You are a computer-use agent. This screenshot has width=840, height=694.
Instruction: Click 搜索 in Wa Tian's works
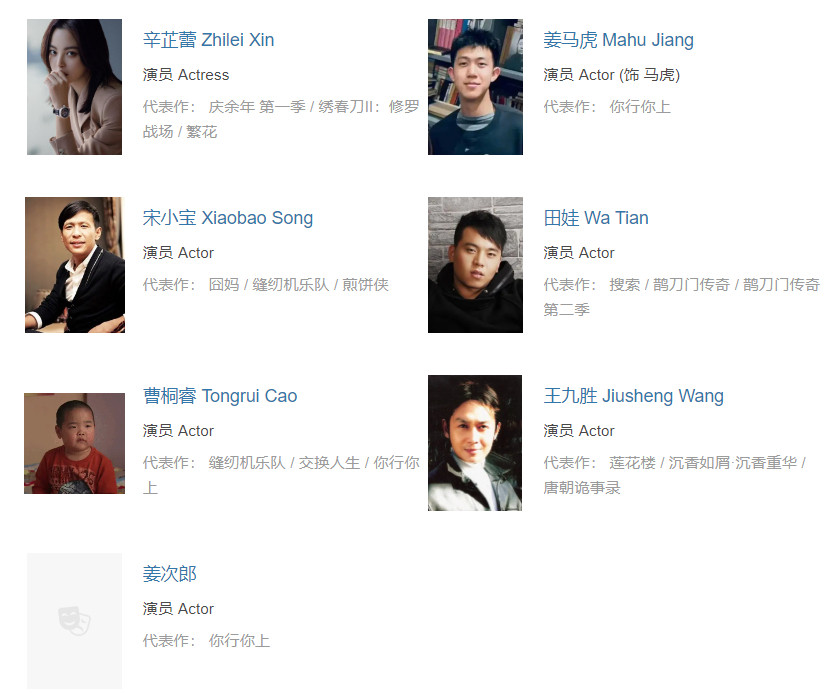[624, 284]
